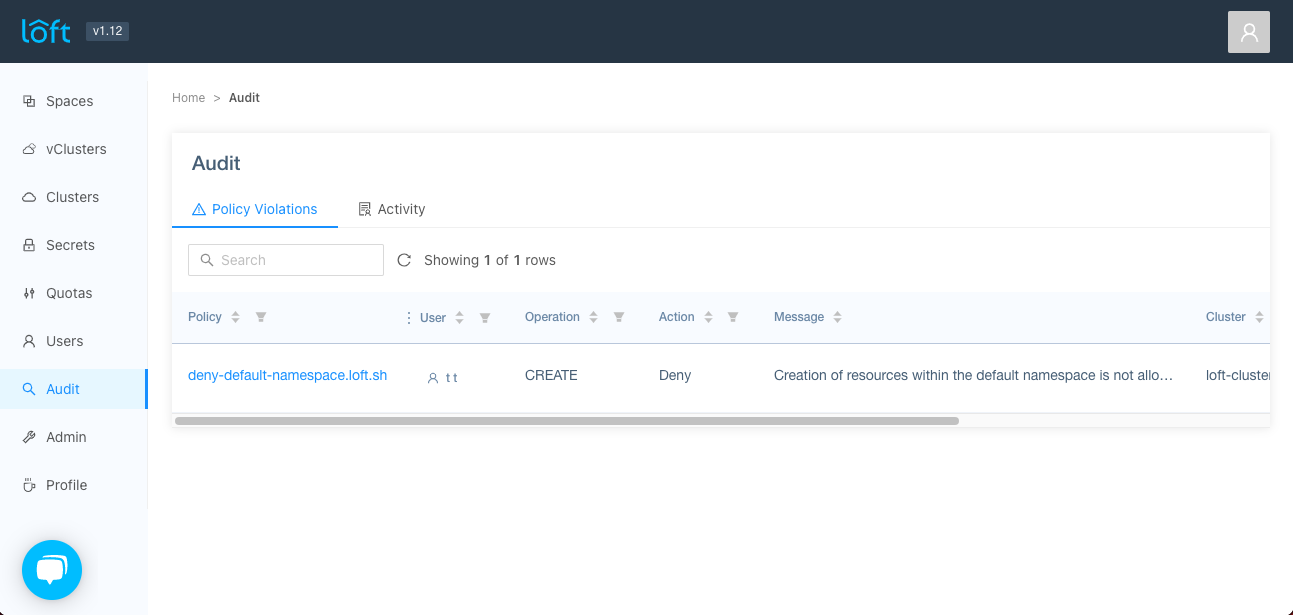Open deny-default-namespace.loft.sh policy link
The height and width of the screenshot is (615, 1293).
coord(287,376)
